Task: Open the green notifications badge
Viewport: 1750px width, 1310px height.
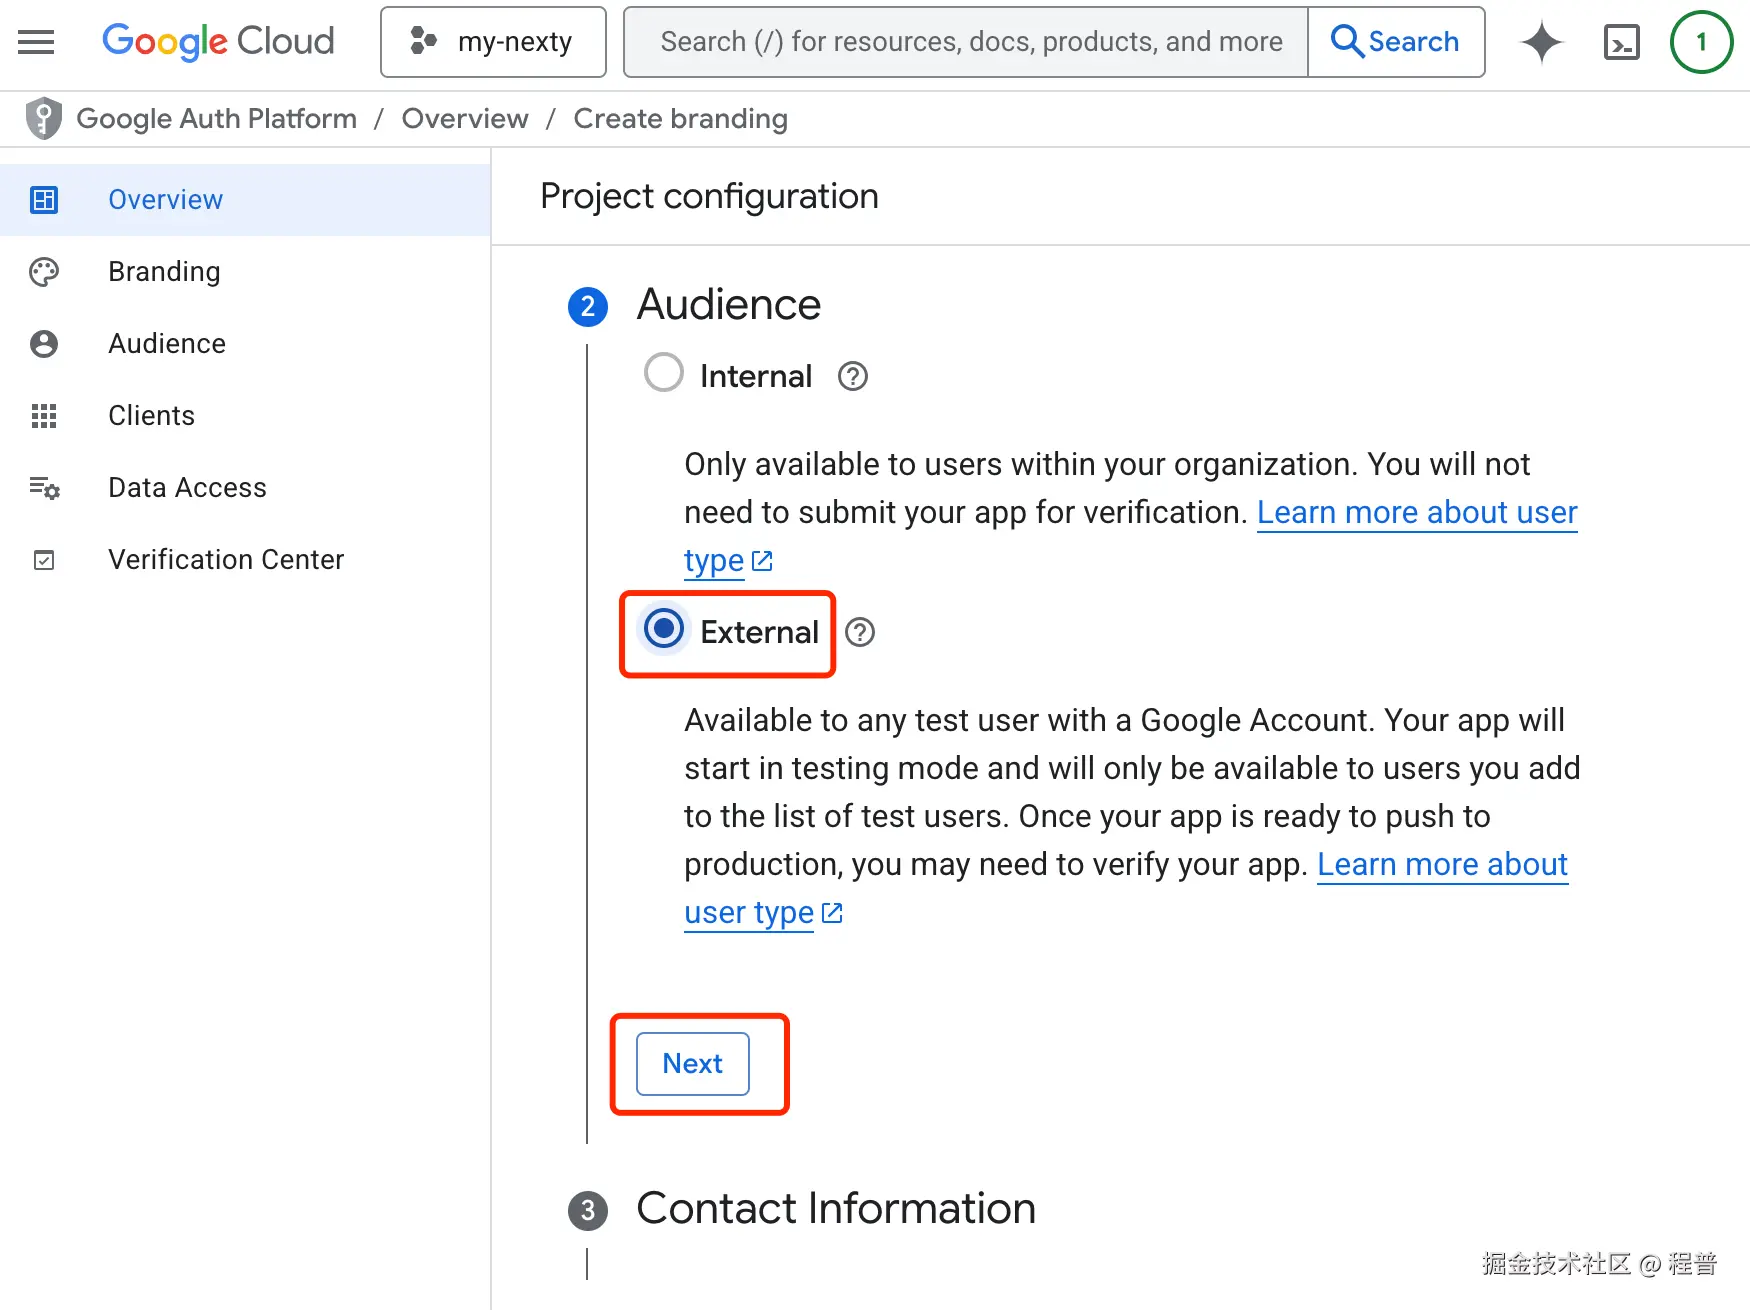Action: click(1700, 42)
